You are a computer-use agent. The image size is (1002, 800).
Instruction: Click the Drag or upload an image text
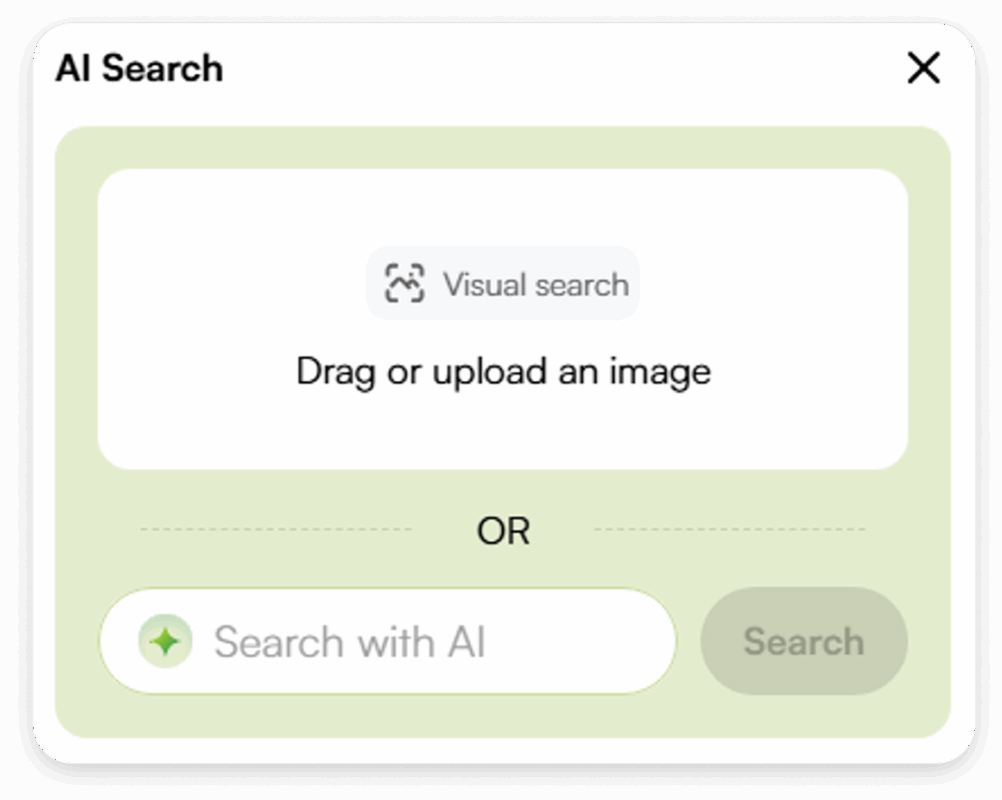(x=503, y=372)
